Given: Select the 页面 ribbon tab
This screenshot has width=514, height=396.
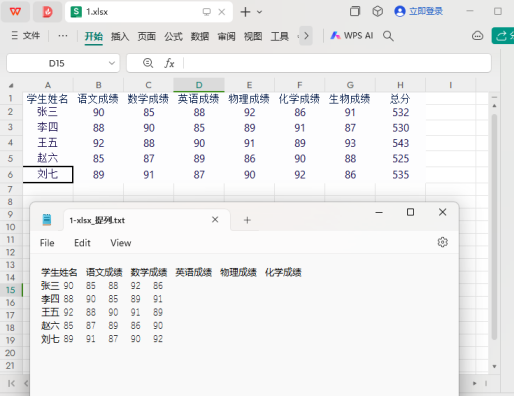Looking at the screenshot, I should (147, 36).
